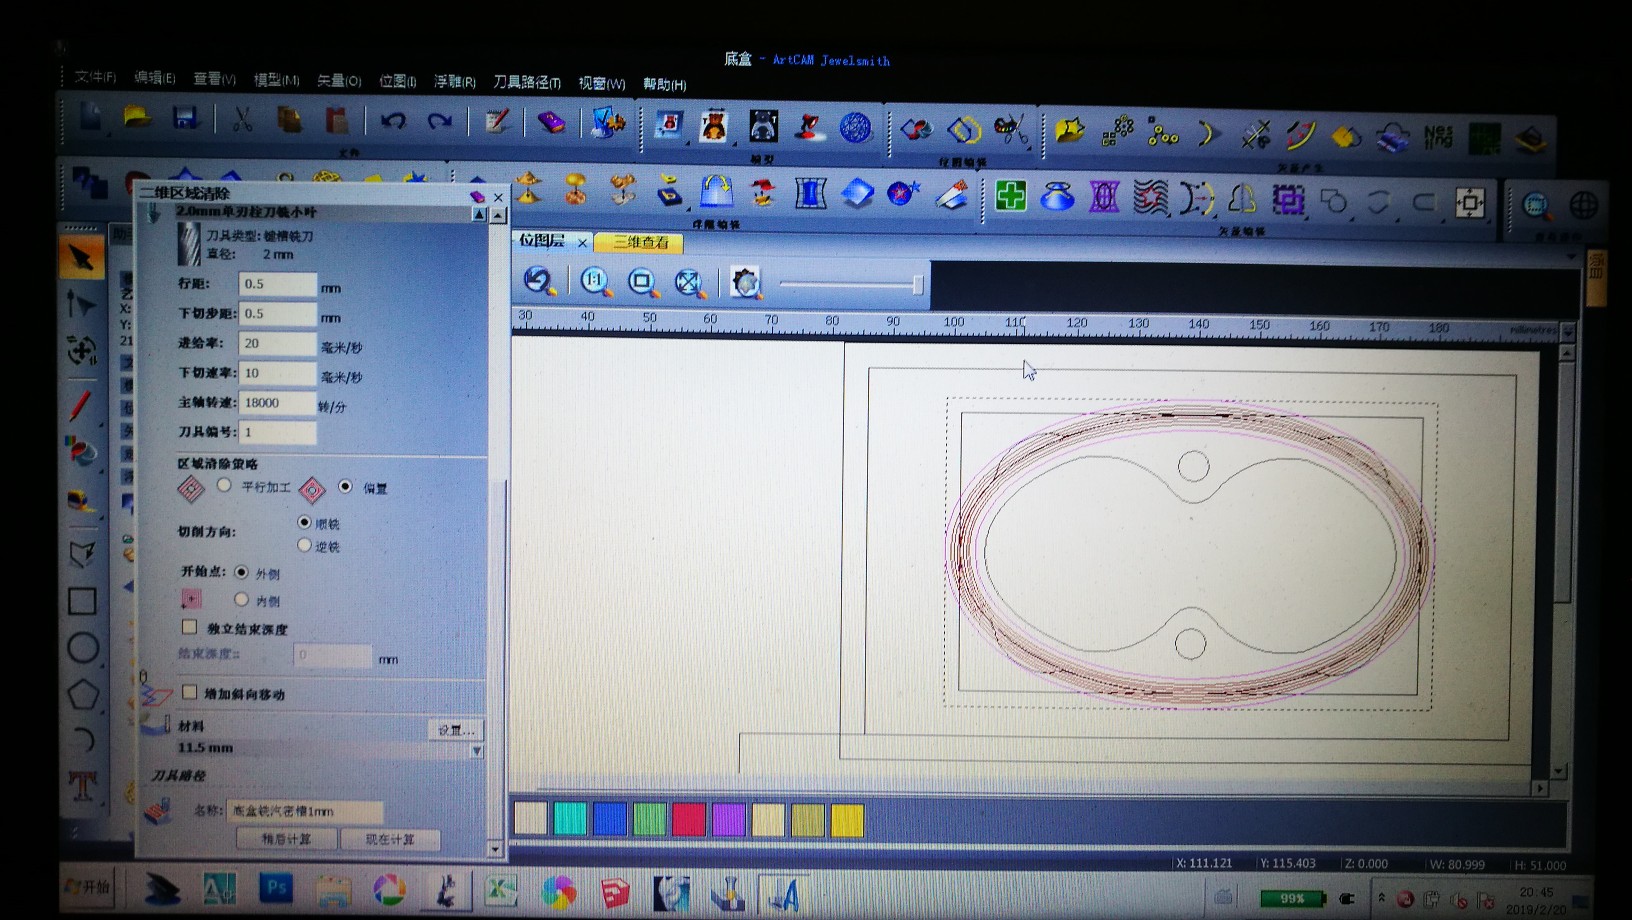Fit view with zoom-all arrows icon
Image resolution: width=1632 pixels, height=920 pixels.
[x=689, y=284]
